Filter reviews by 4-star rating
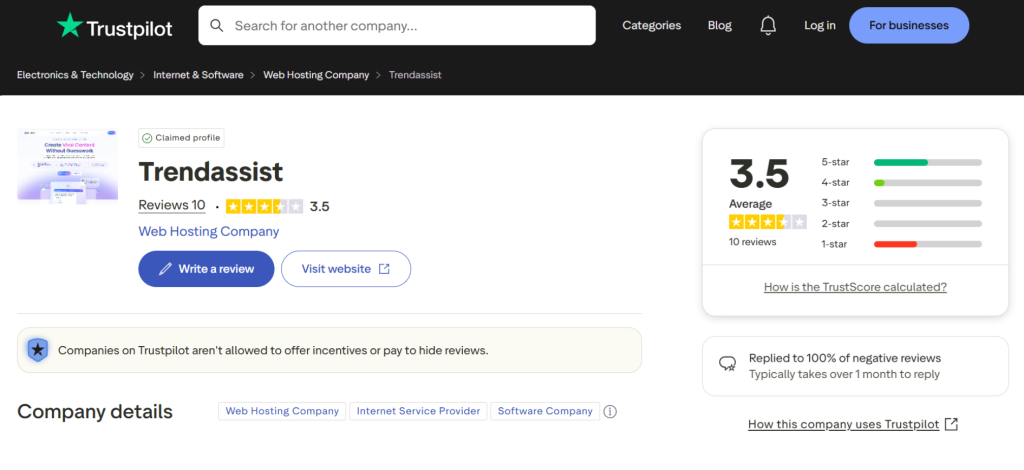Screen dimensions: 1024x470 coord(901,183)
